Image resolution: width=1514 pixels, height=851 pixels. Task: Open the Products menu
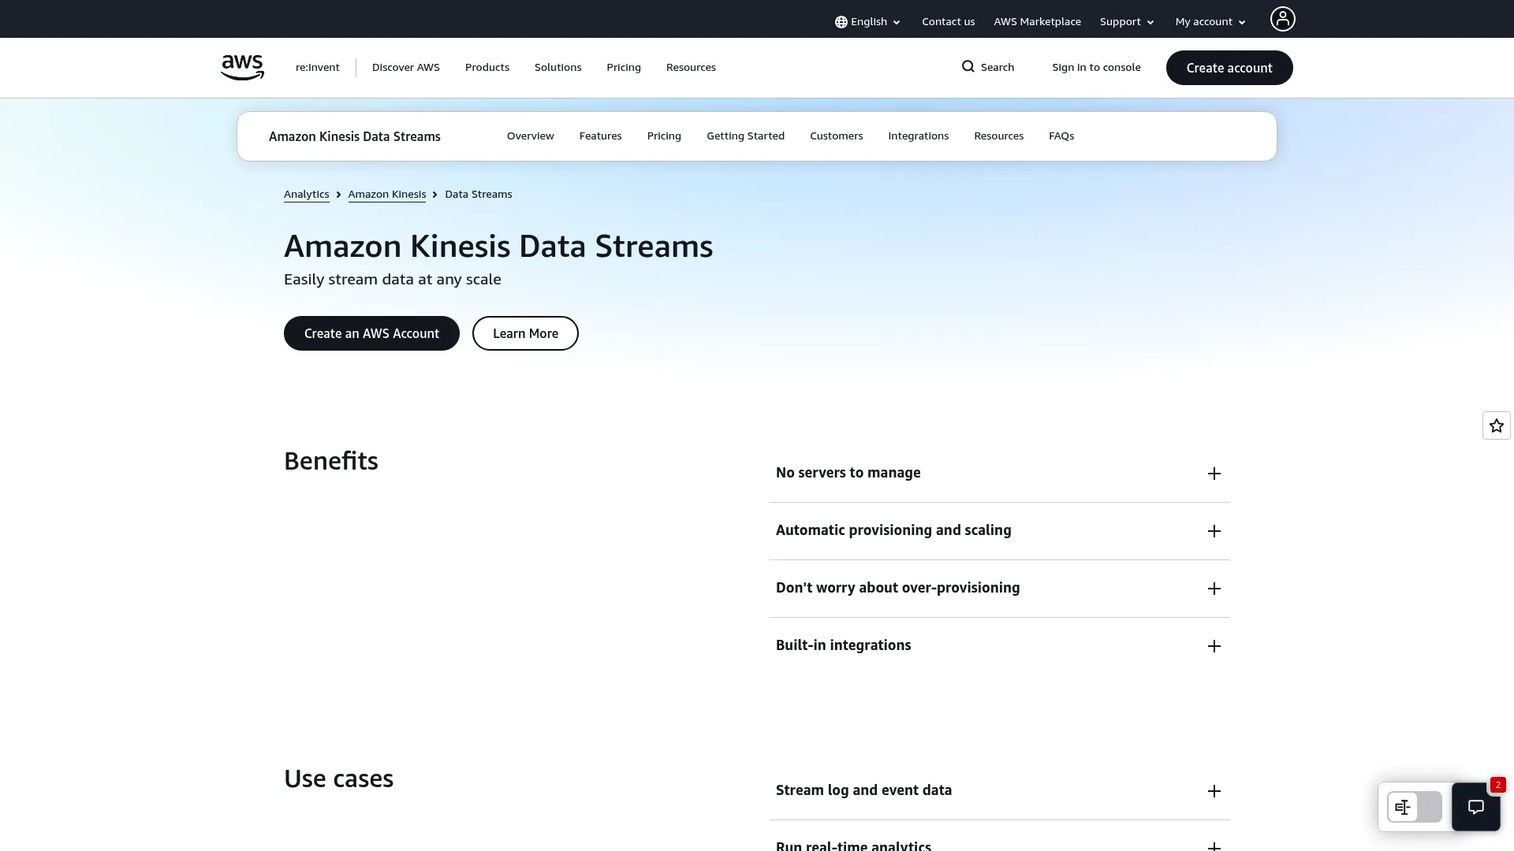tap(487, 68)
